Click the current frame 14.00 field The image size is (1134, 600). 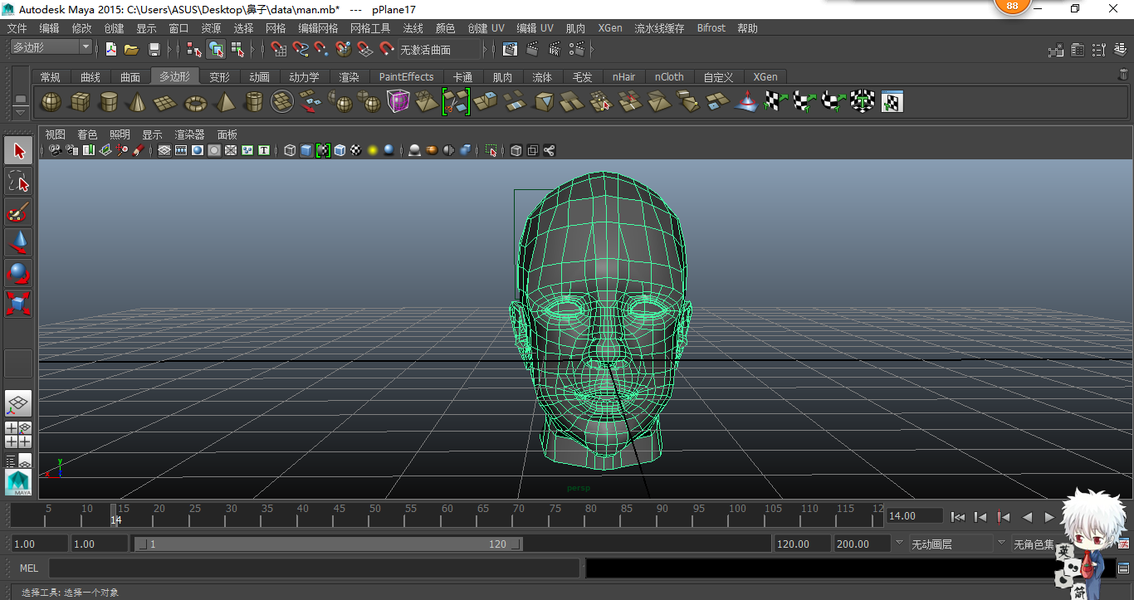tap(913, 516)
